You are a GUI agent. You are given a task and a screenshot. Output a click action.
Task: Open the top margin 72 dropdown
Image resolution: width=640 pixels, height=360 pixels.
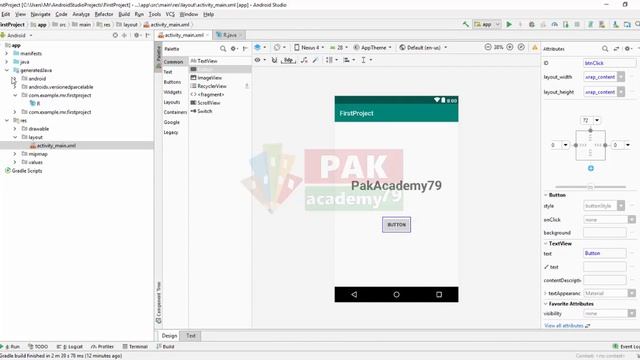[597, 120]
